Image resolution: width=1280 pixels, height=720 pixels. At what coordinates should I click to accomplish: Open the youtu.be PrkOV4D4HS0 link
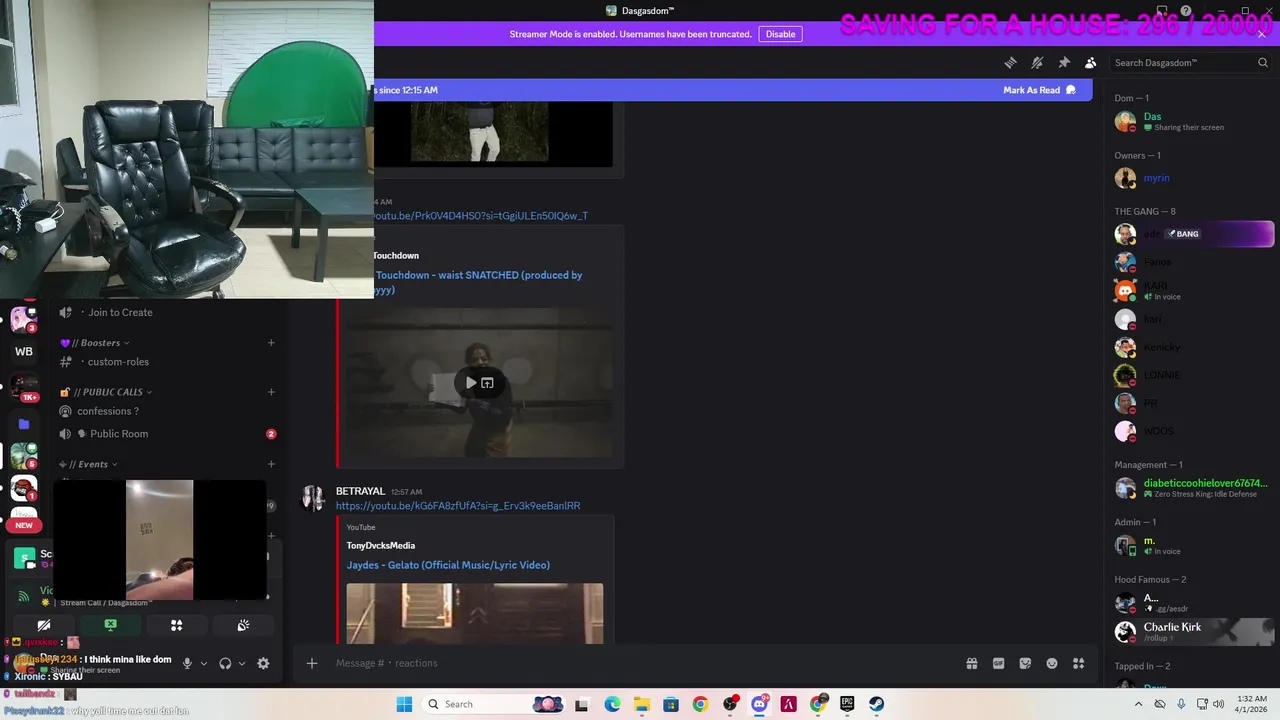(x=480, y=216)
